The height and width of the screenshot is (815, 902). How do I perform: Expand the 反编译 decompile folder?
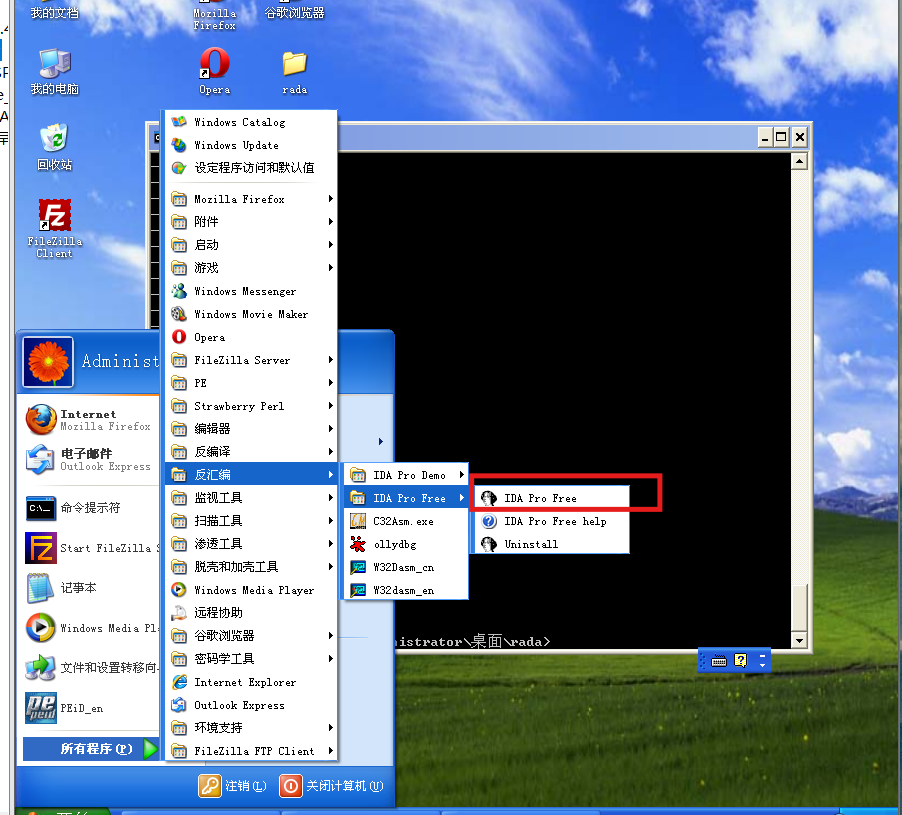pyautogui.click(x=251, y=452)
